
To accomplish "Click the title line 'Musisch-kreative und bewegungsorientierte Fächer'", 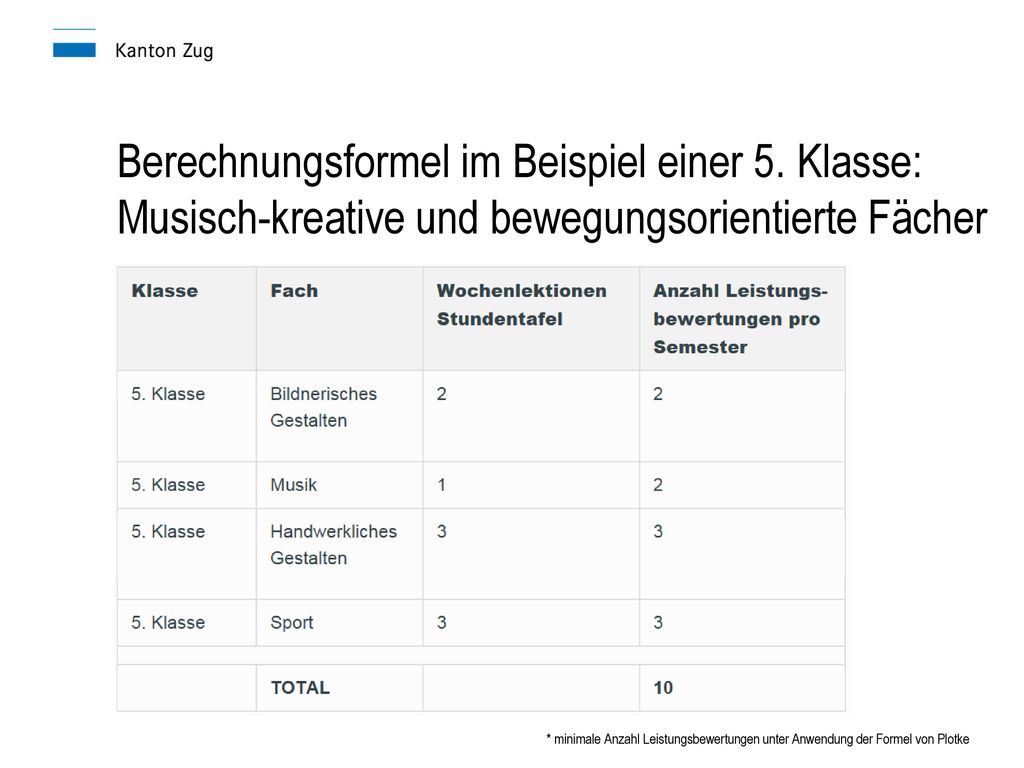I will tap(552, 217).
